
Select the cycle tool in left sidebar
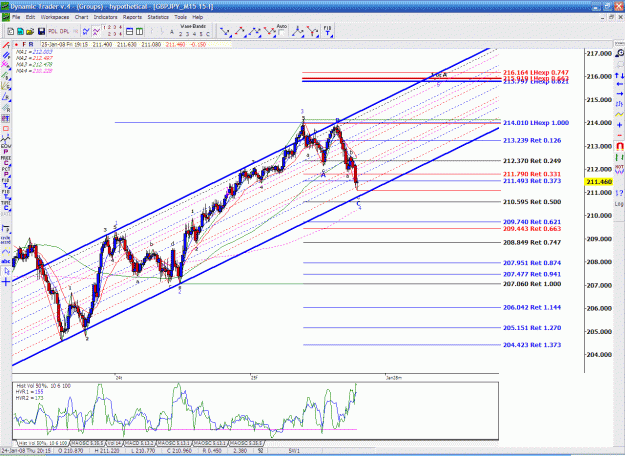point(6,240)
